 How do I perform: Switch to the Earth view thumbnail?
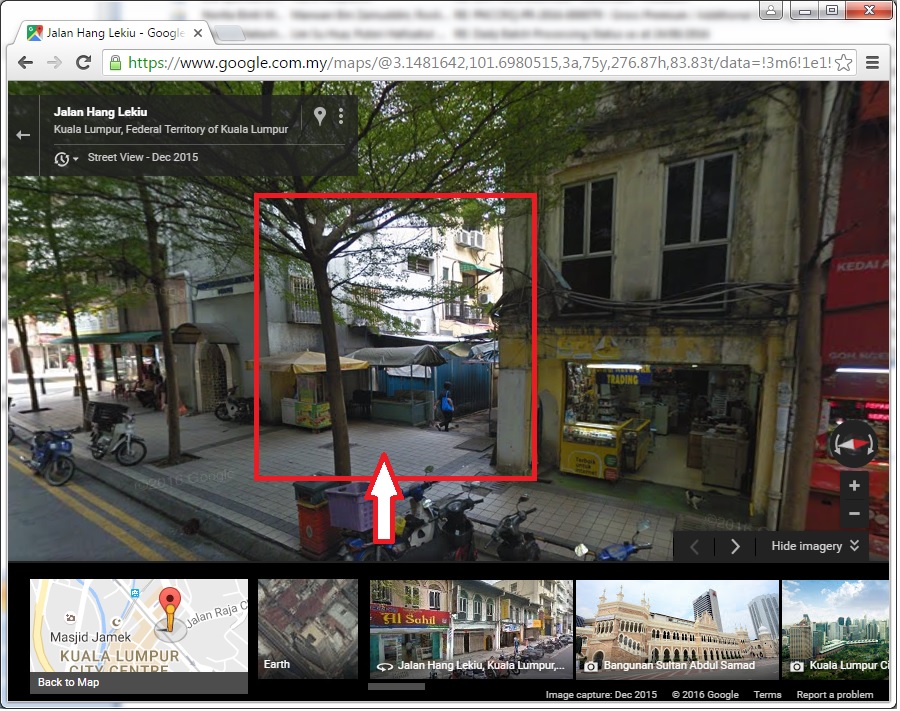(308, 629)
